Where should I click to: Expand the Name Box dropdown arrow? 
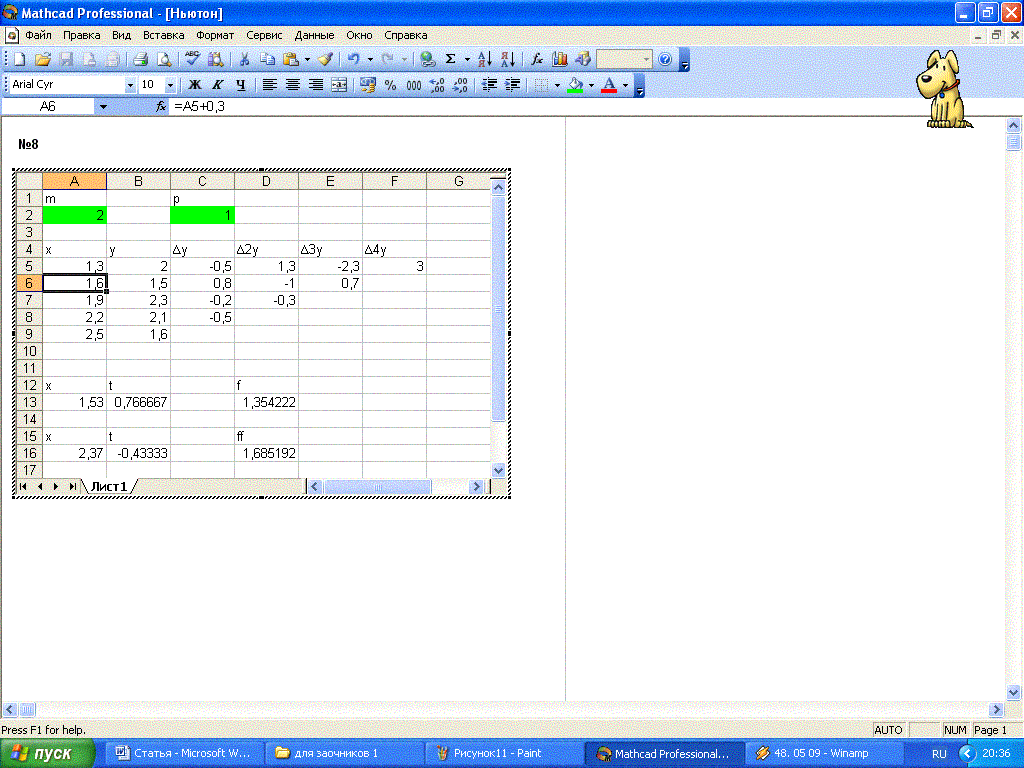[102, 106]
